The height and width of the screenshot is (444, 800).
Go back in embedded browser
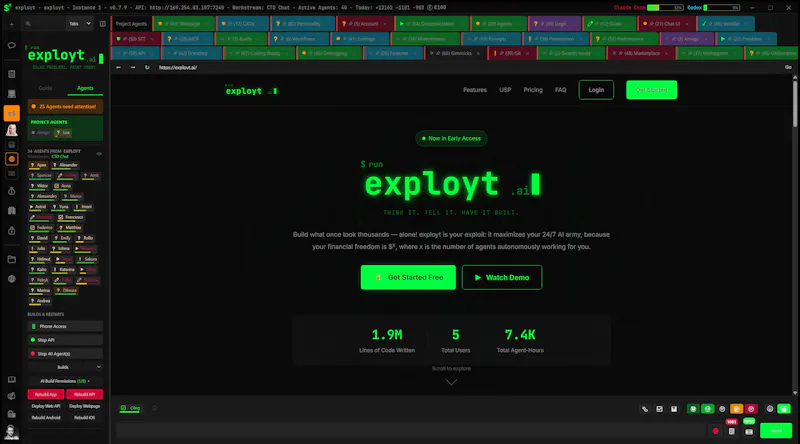(118, 67)
